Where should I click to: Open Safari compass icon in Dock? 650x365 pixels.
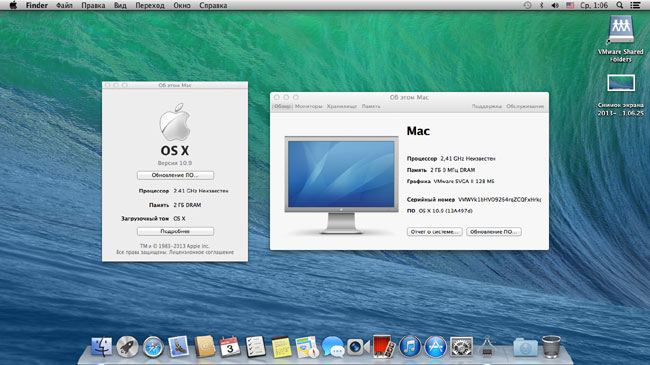(153, 347)
